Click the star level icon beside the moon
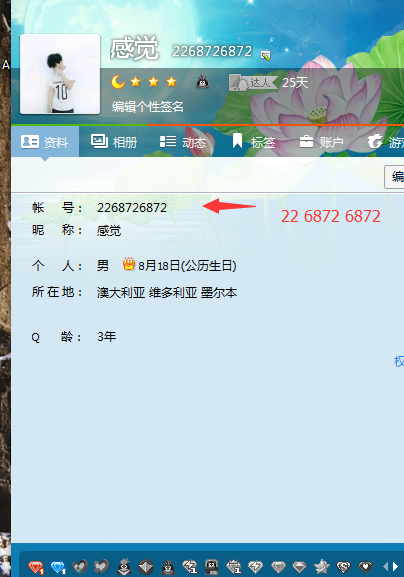The width and height of the screenshot is (404, 577). pyautogui.click(x=136, y=82)
